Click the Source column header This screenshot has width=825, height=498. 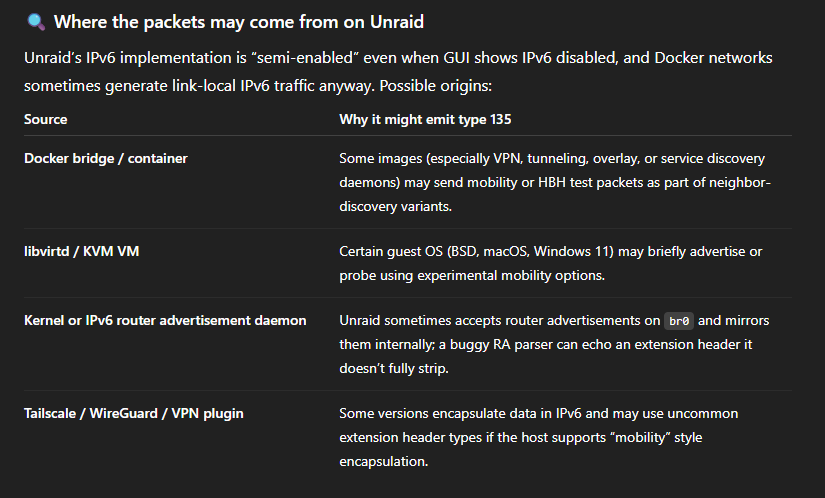click(46, 119)
